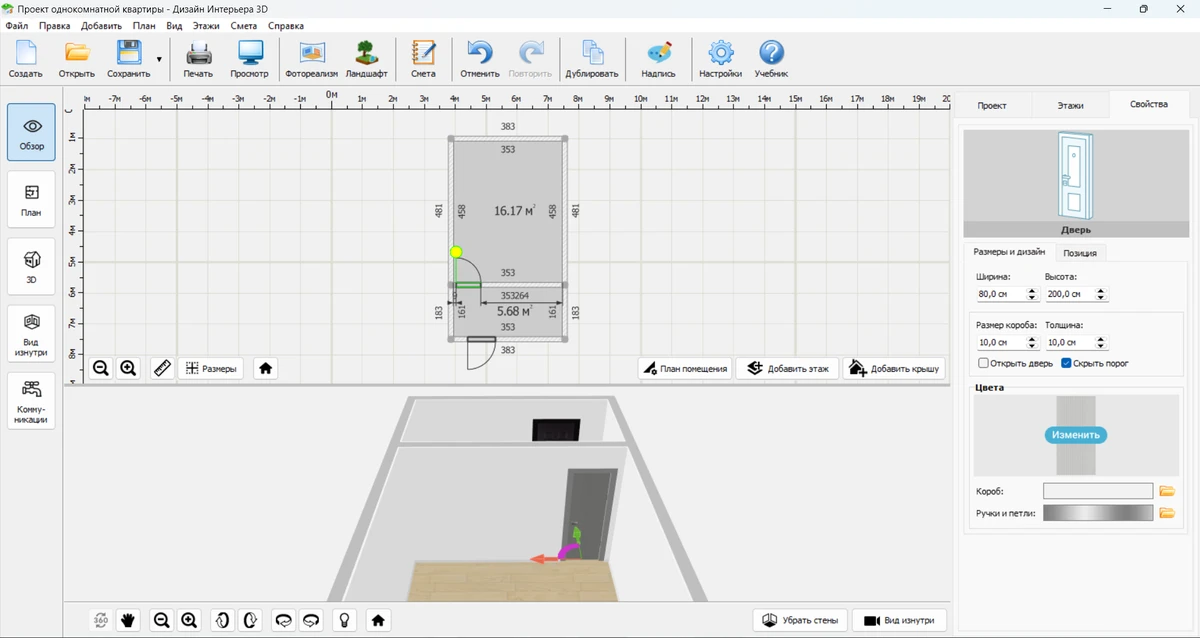Click the Добавить крышу button

pyautogui.click(x=894, y=368)
